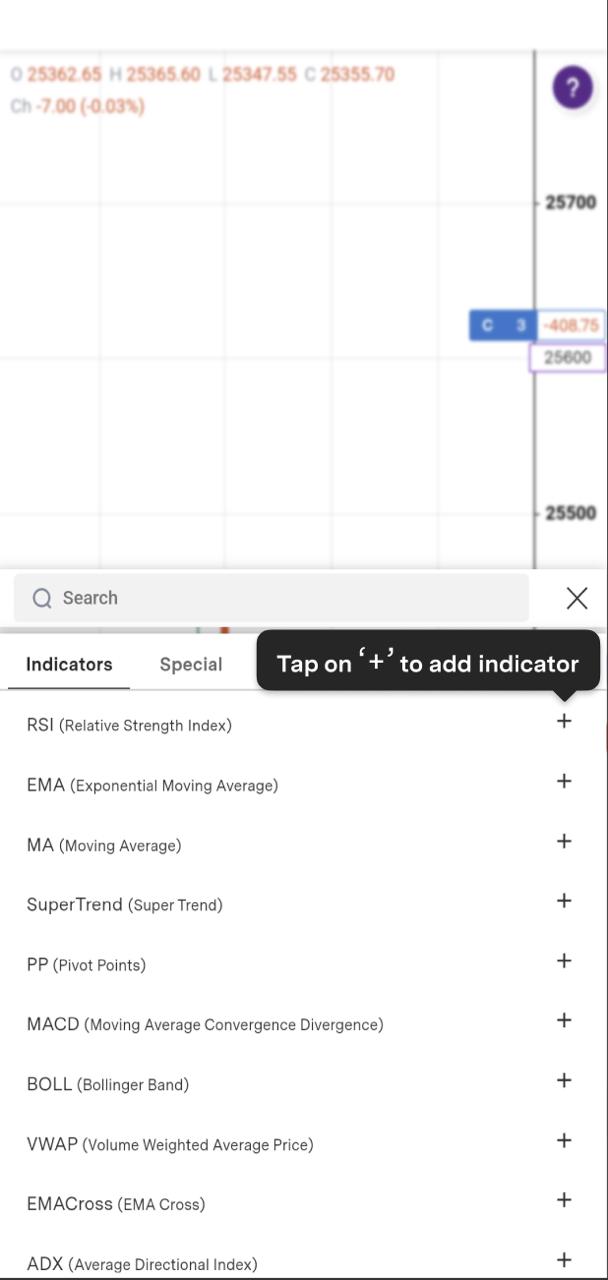Select the Indicators tab
This screenshot has height=1280, width=608.
coord(69,665)
